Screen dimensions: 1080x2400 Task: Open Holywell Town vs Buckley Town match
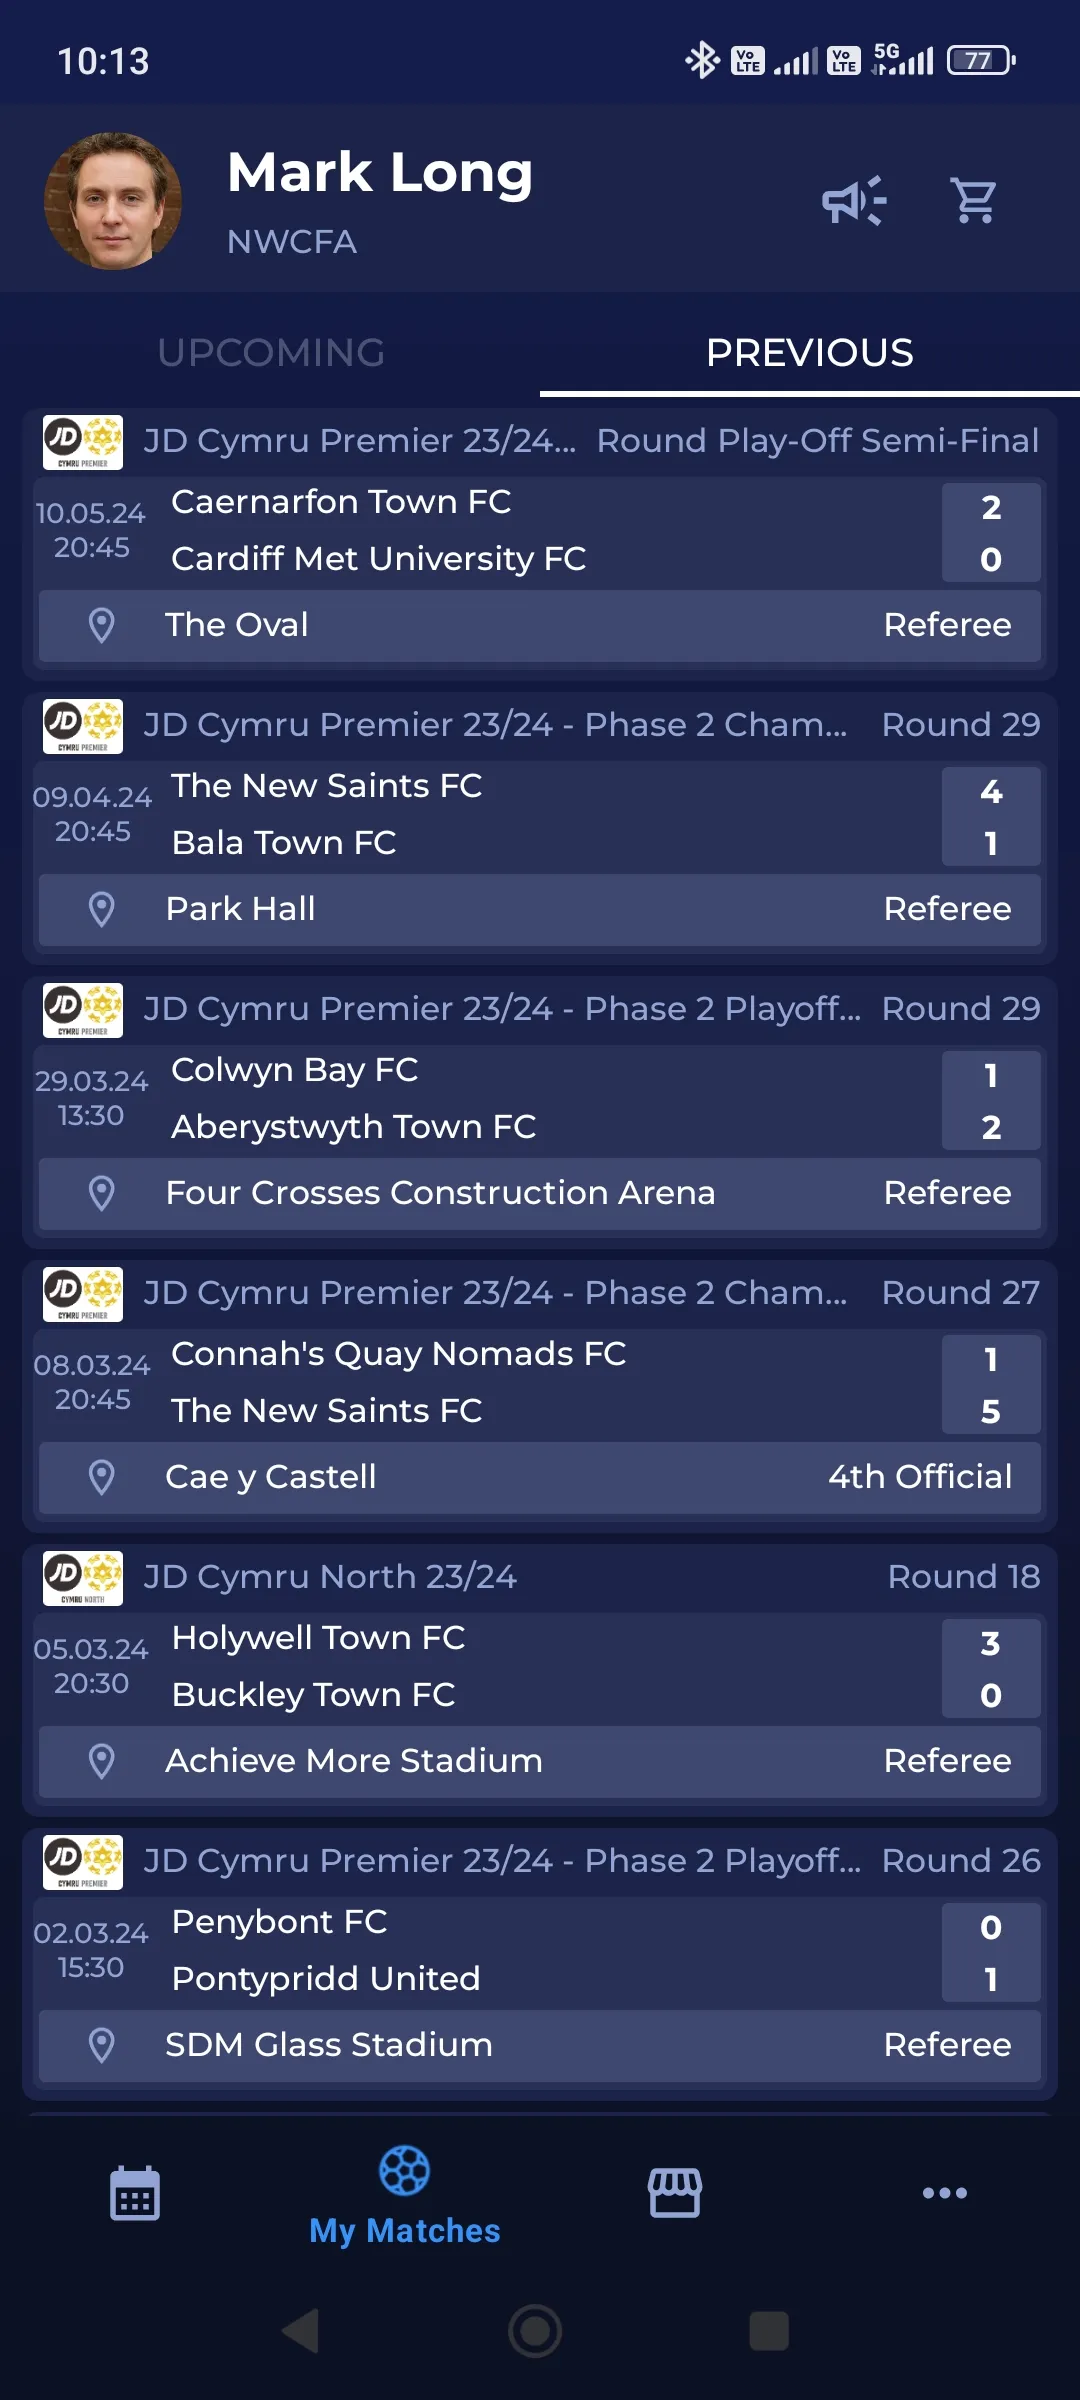click(x=540, y=1667)
